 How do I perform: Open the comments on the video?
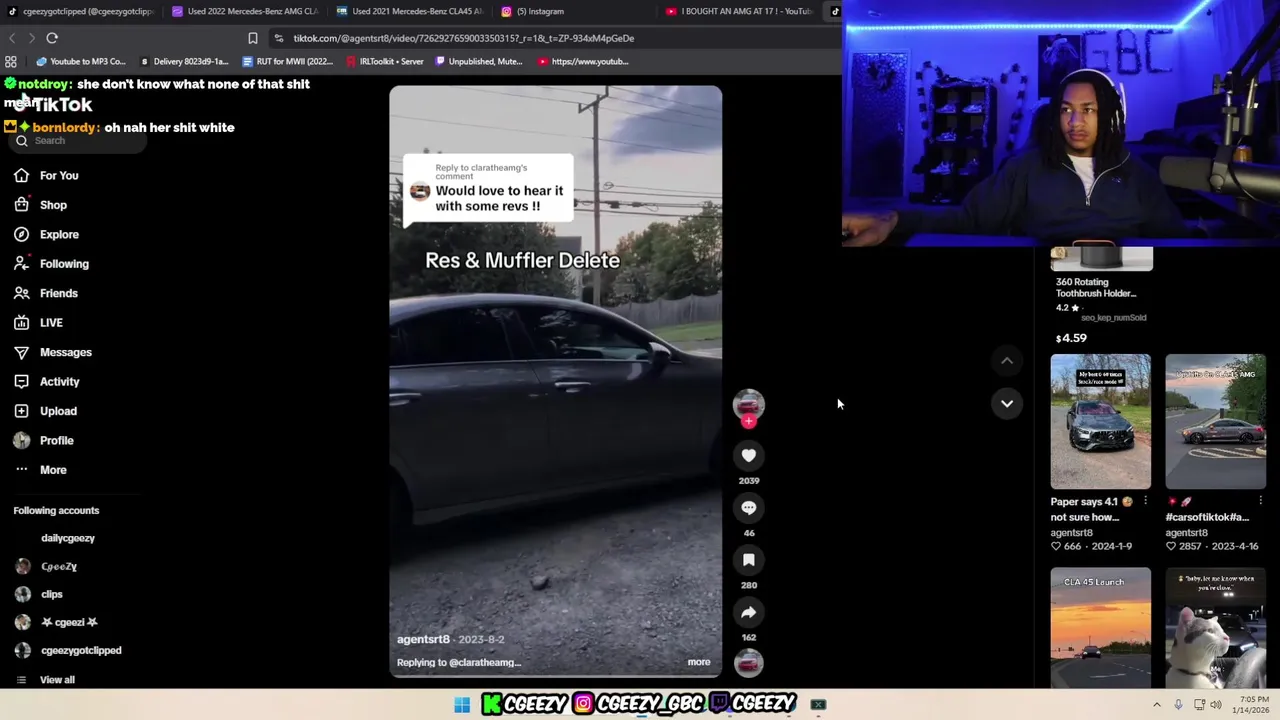tap(749, 508)
